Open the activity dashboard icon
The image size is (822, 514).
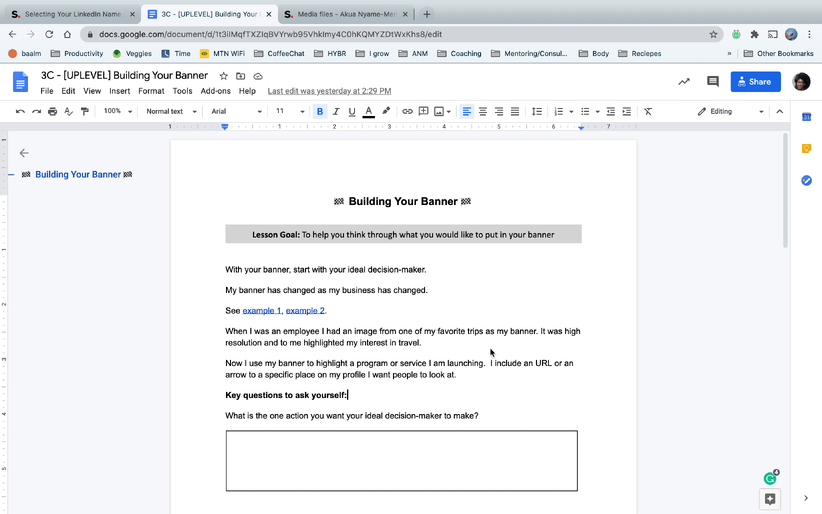(684, 81)
